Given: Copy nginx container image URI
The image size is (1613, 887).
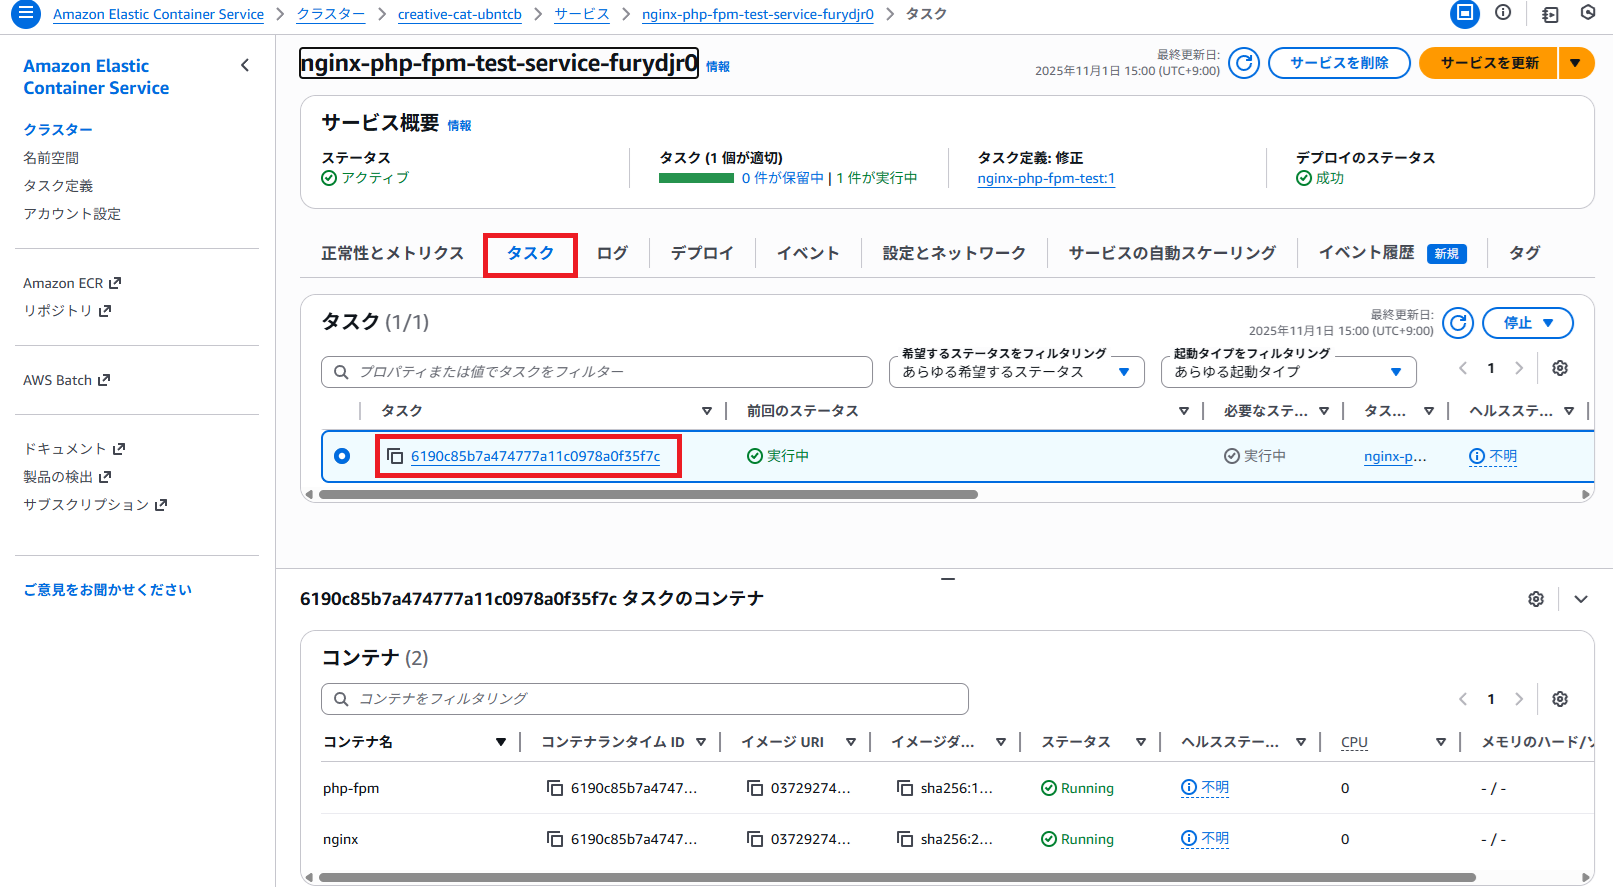Looking at the screenshot, I should click(x=755, y=839).
